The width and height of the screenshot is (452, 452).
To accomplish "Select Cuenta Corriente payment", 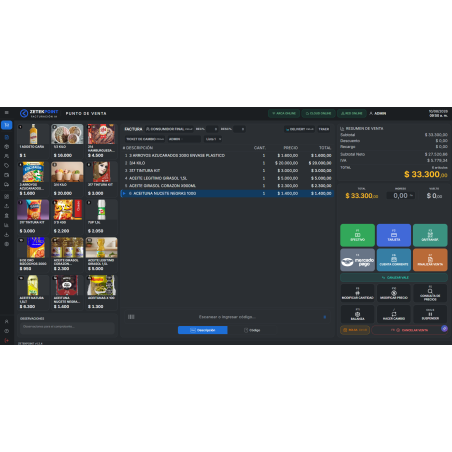I will tap(394, 260).
